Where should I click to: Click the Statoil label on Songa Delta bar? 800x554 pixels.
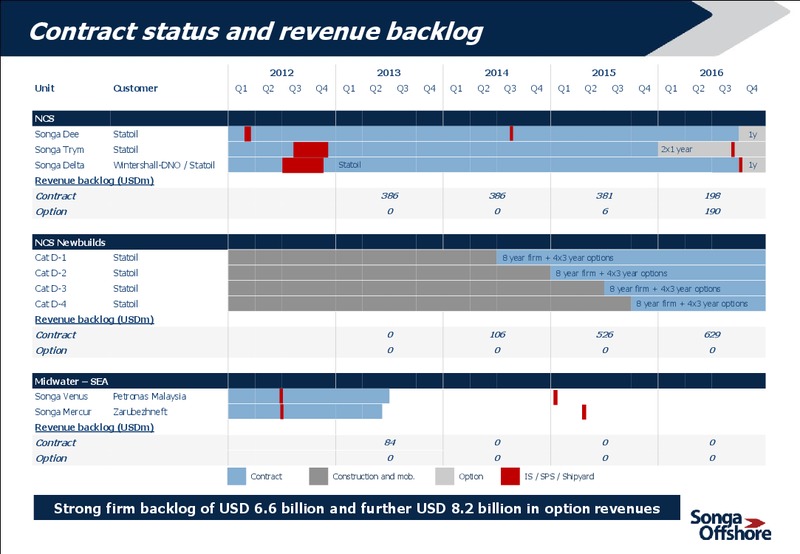coord(349,165)
